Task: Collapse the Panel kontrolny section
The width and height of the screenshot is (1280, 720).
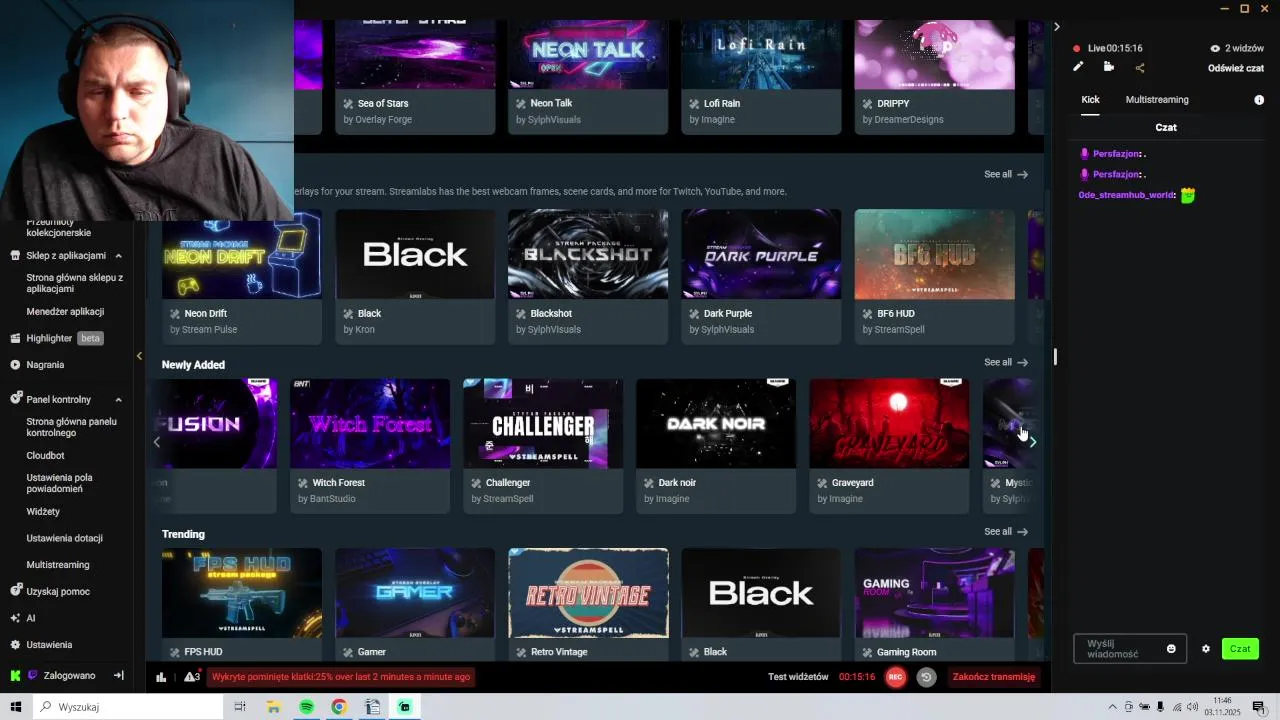Action: [118, 400]
